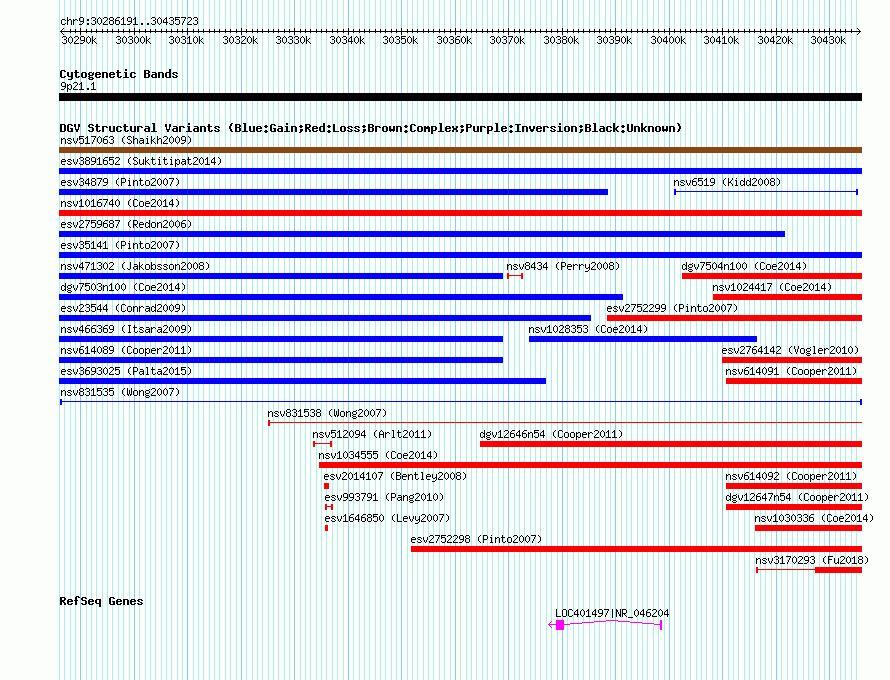The width and height of the screenshot is (890, 680).
Task: Click the thin nsv6519 variant line
Action: 766,192
